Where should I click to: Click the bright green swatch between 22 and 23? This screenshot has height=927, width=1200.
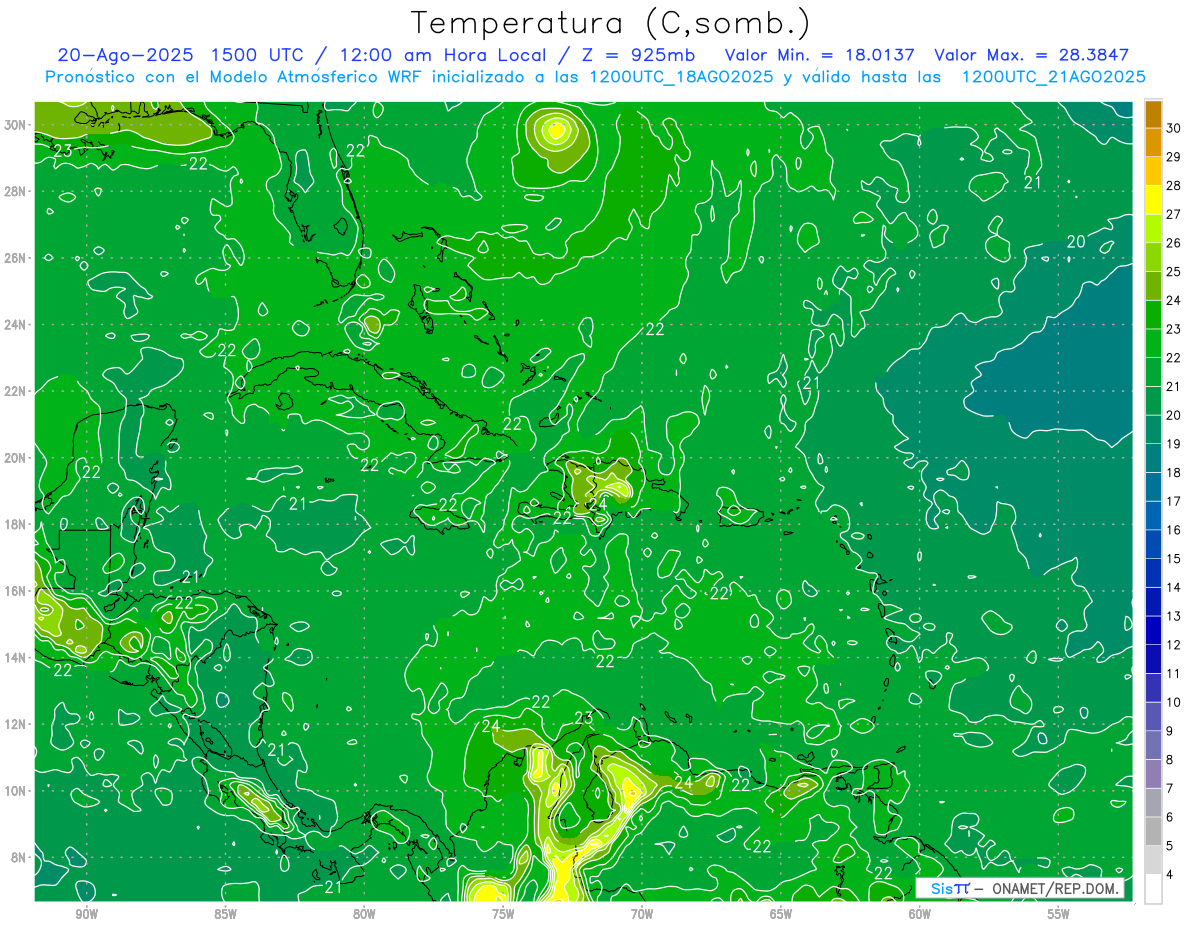pyautogui.click(x=1153, y=343)
